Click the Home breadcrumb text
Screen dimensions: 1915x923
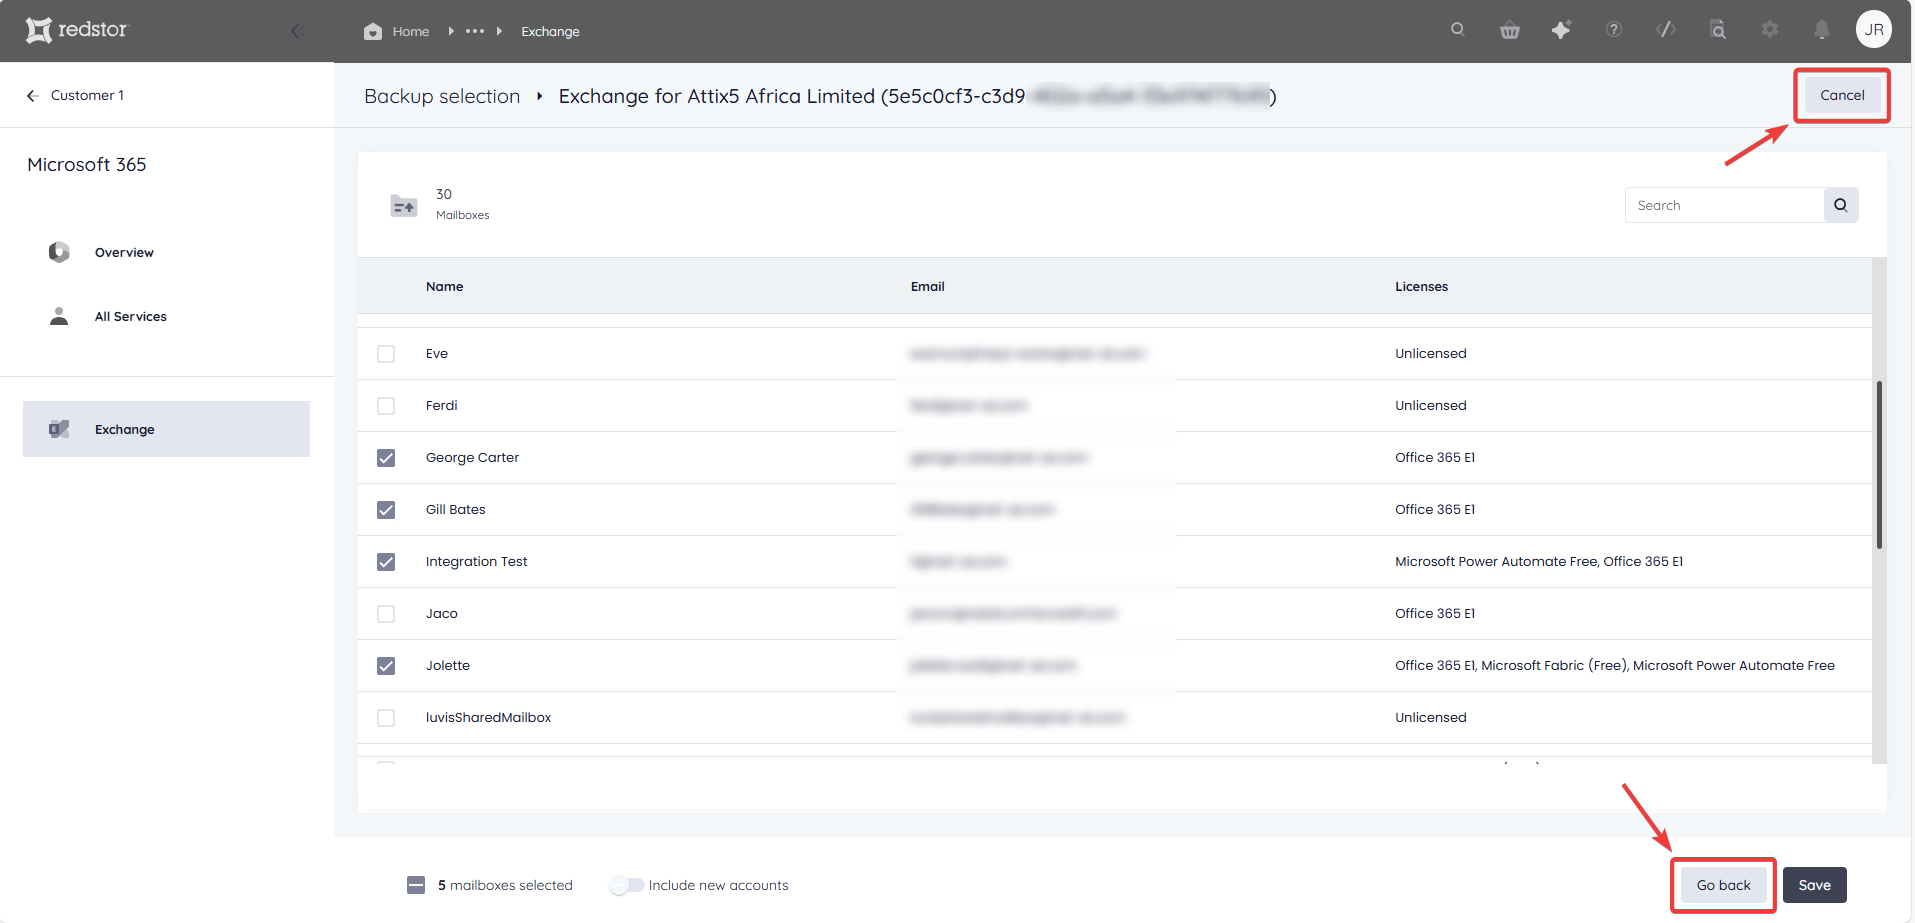coord(411,31)
